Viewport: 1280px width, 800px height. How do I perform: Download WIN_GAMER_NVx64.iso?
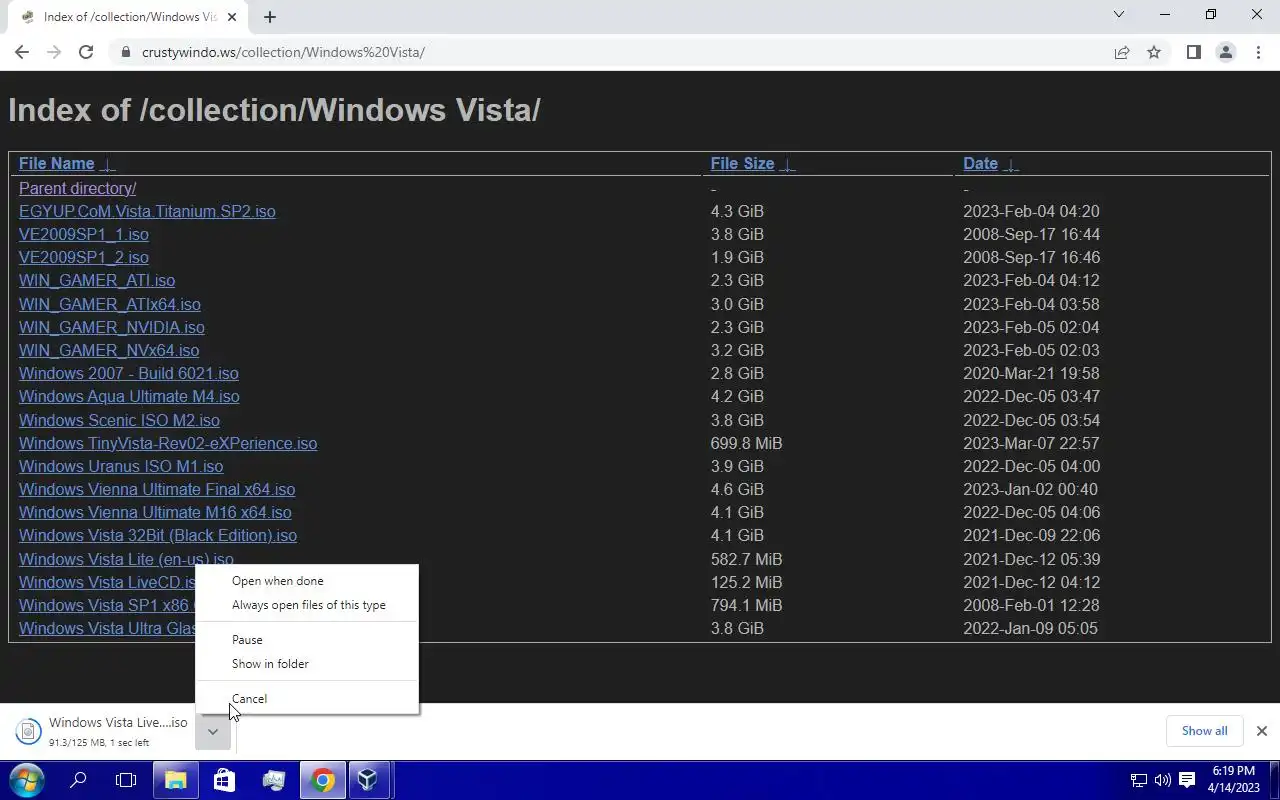(x=109, y=350)
